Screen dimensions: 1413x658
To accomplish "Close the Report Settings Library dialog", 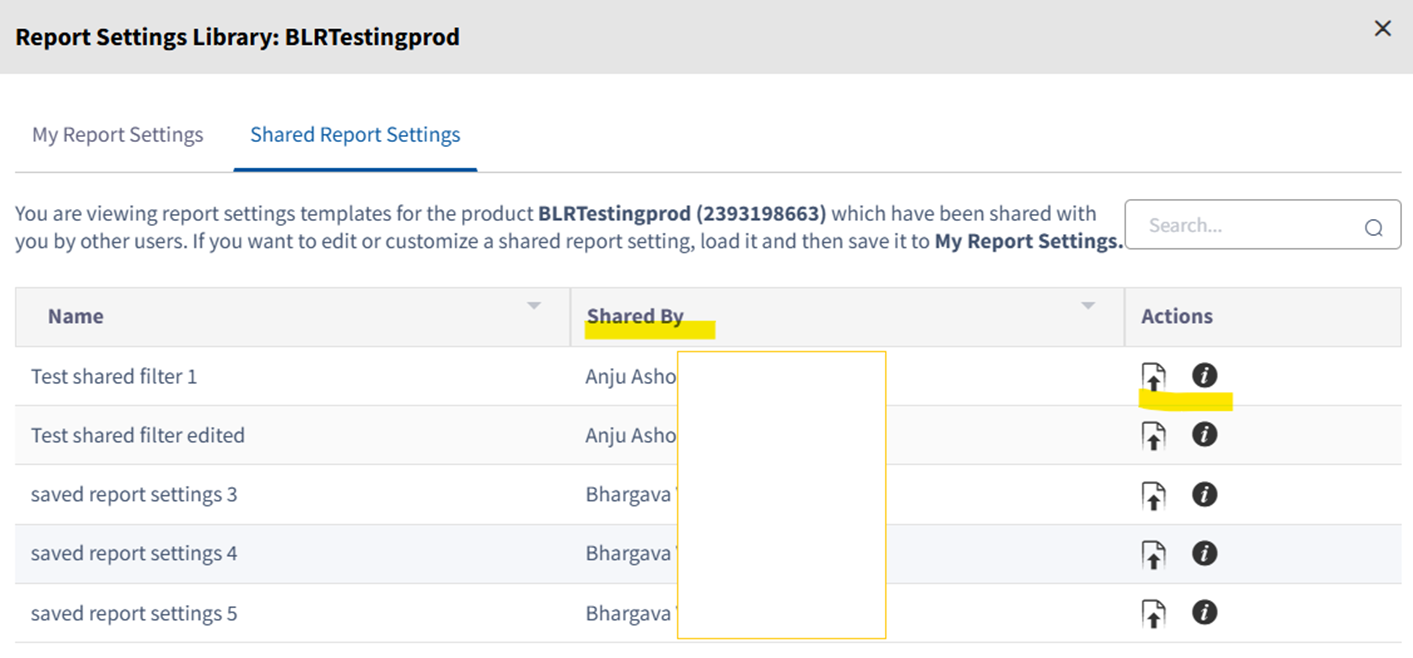I will pos(1383,29).
